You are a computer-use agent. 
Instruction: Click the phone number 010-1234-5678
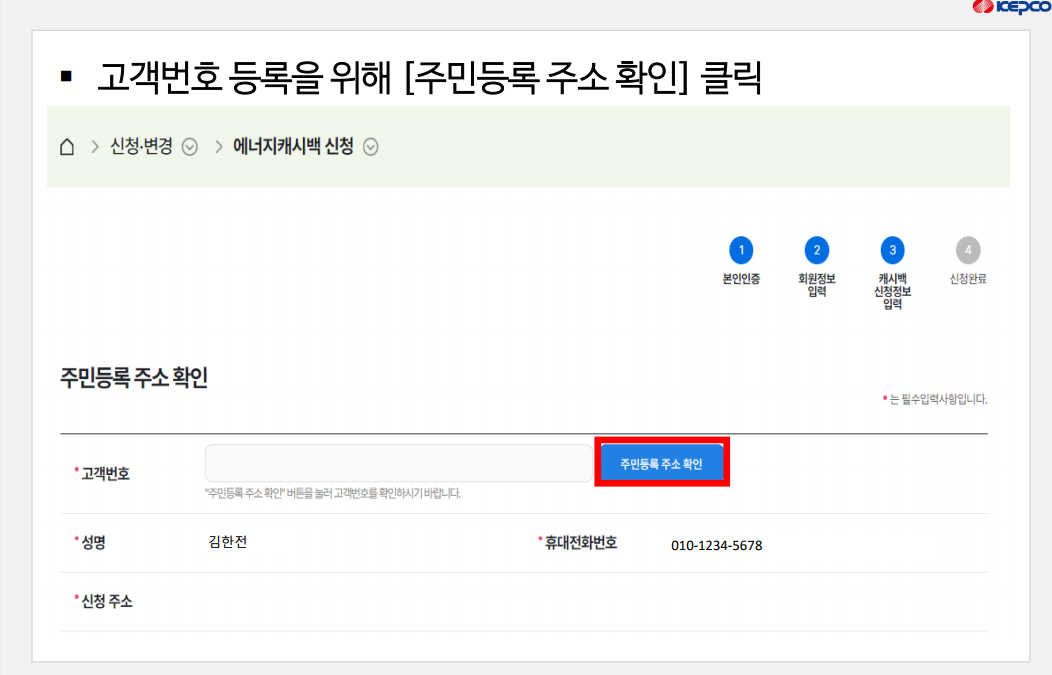click(717, 545)
